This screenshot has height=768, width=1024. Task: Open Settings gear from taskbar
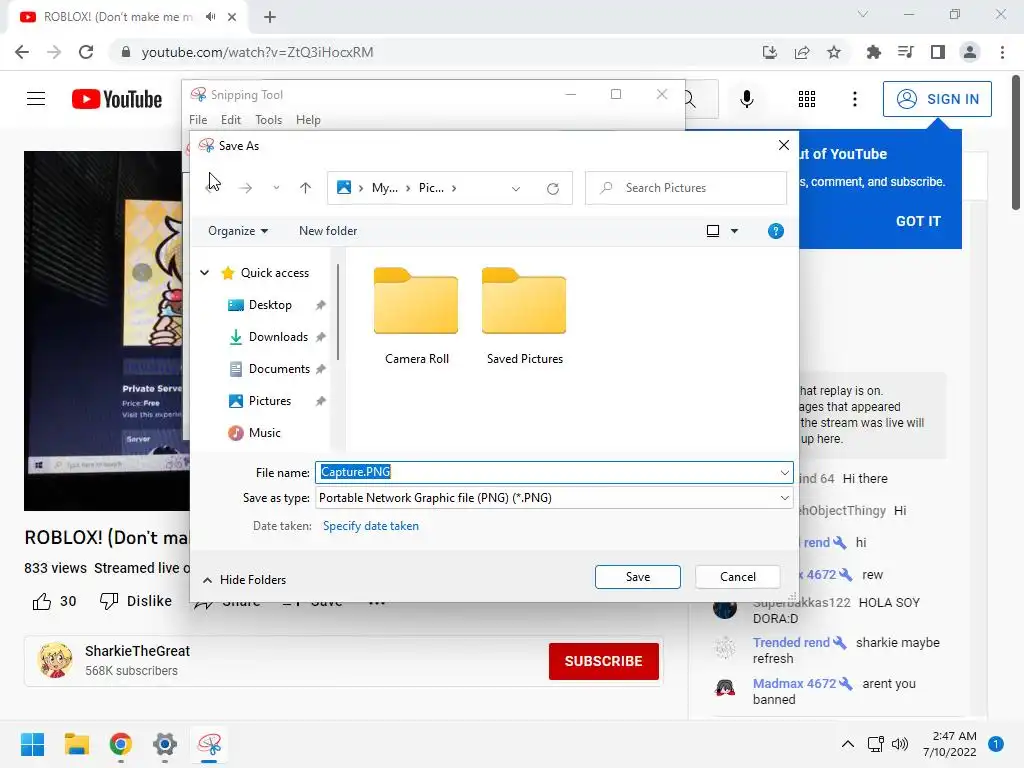tap(165, 744)
